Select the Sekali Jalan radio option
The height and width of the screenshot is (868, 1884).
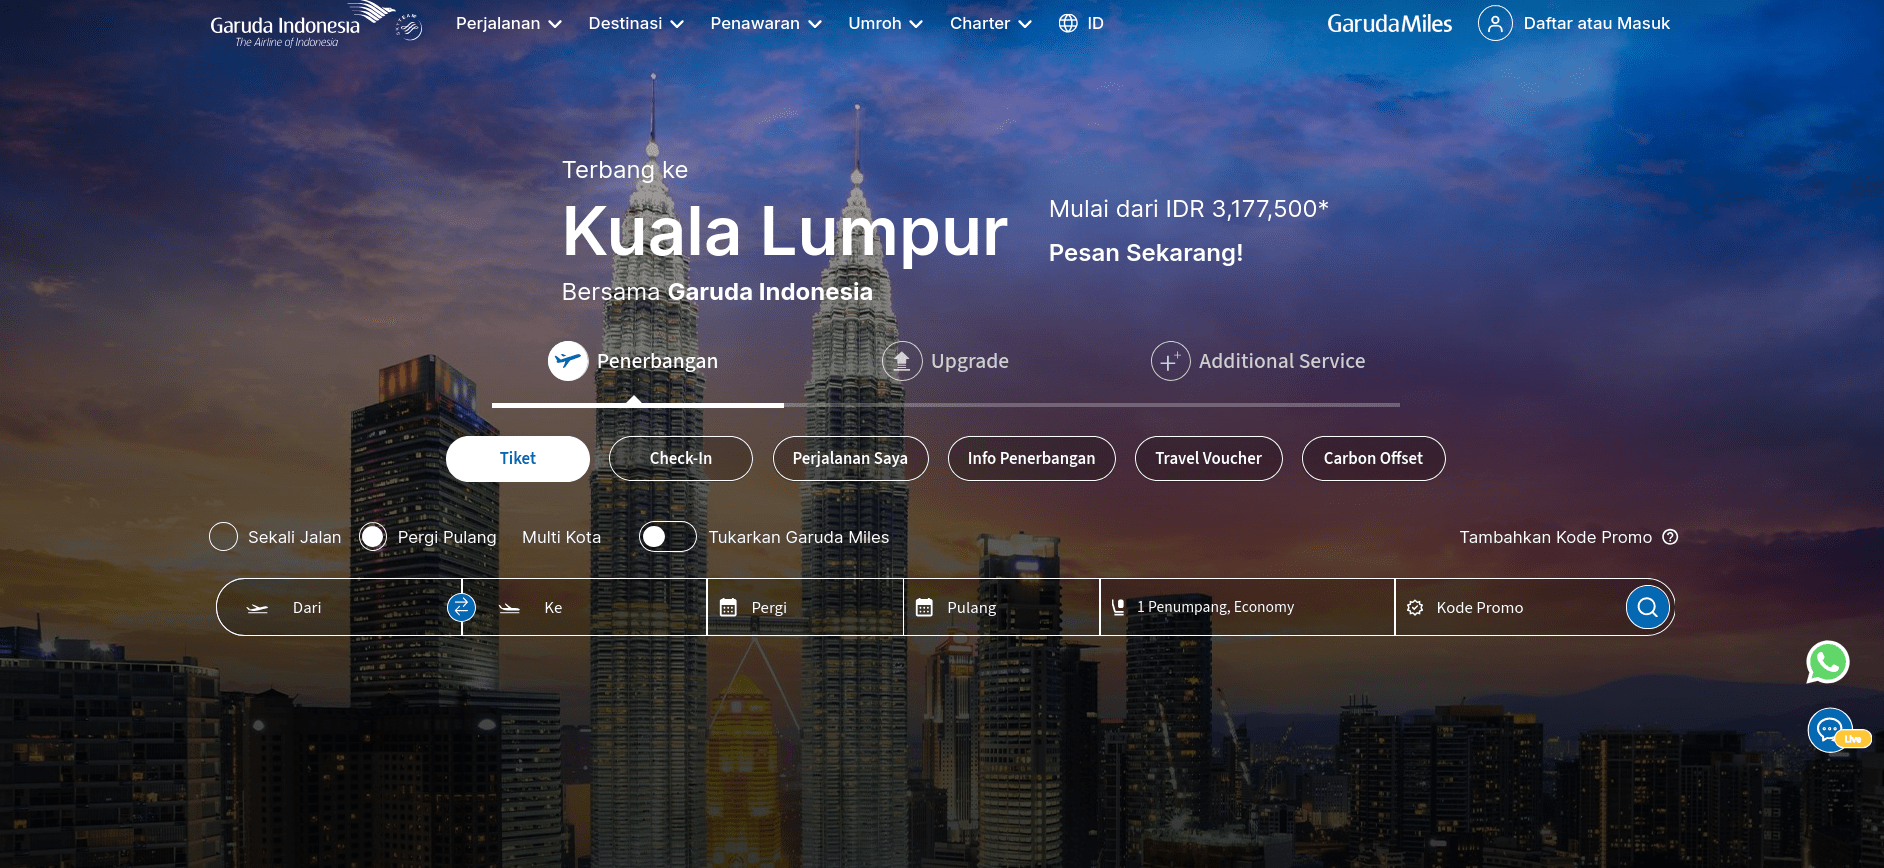pyautogui.click(x=223, y=537)
